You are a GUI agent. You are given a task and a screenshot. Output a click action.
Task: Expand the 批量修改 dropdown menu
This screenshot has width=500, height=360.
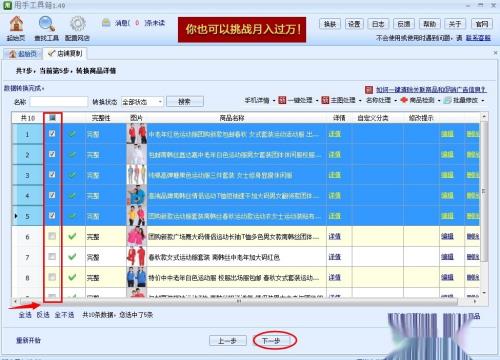[x=483, y=100]
